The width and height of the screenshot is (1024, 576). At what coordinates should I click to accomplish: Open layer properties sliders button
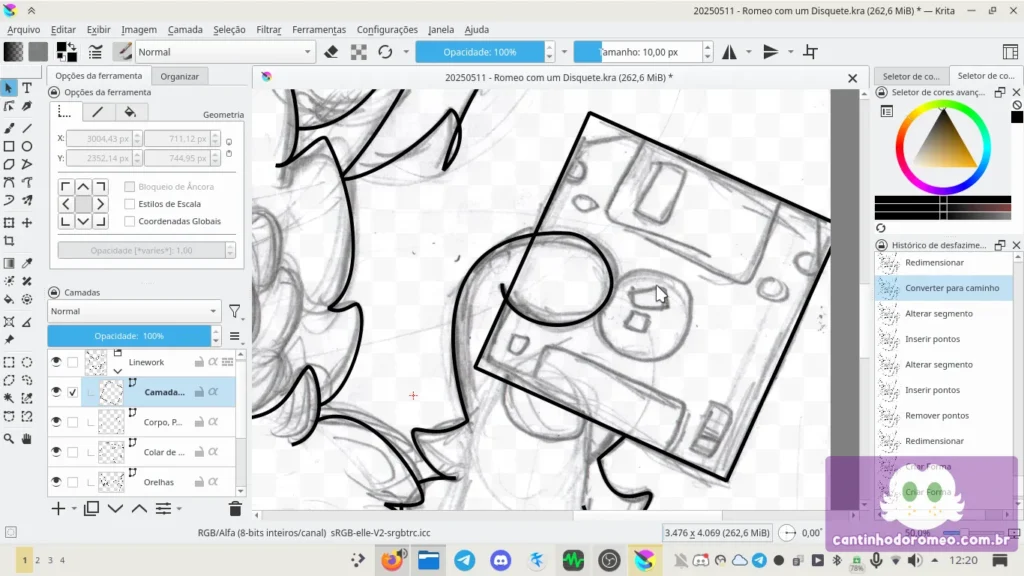(x=163, y=508)
